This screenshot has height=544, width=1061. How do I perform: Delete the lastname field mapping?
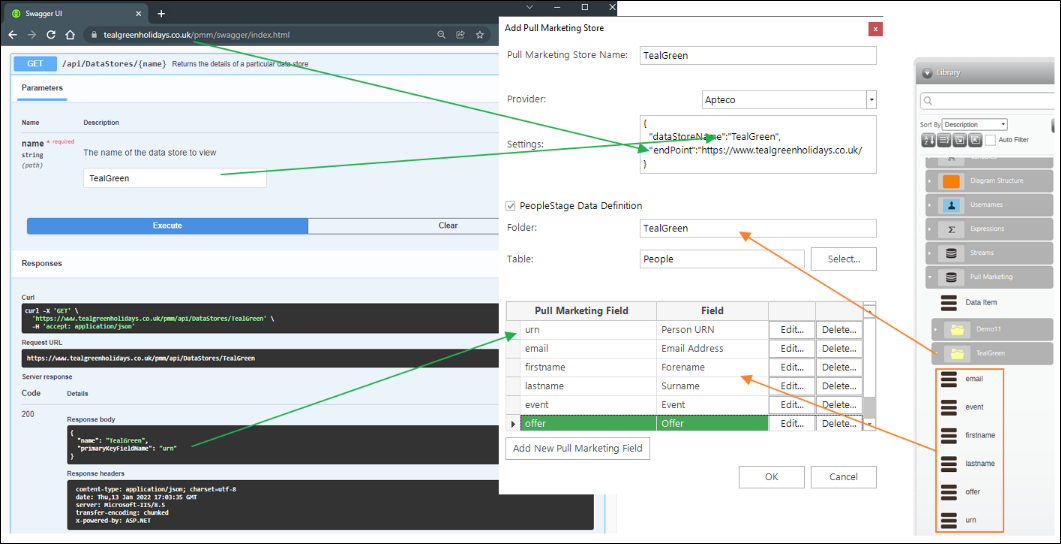839,386
